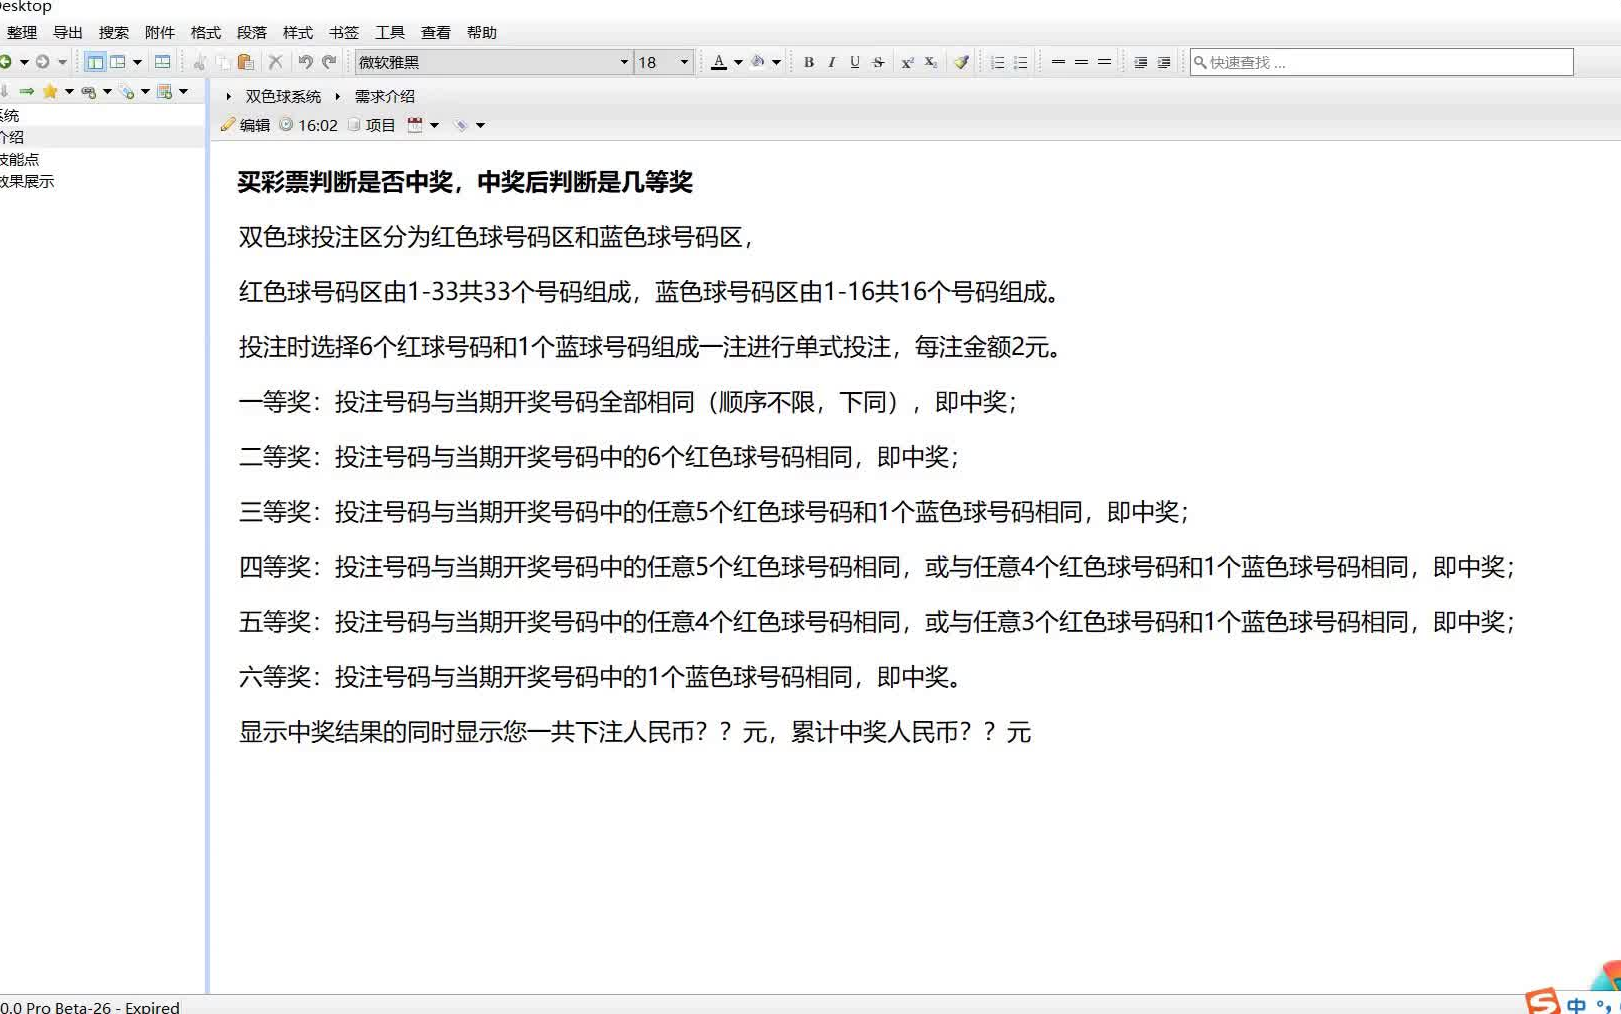Viewport: 1621px width, 1014px height.
Task: Toggle strikethrough formatting
Action: click(878, 62)
